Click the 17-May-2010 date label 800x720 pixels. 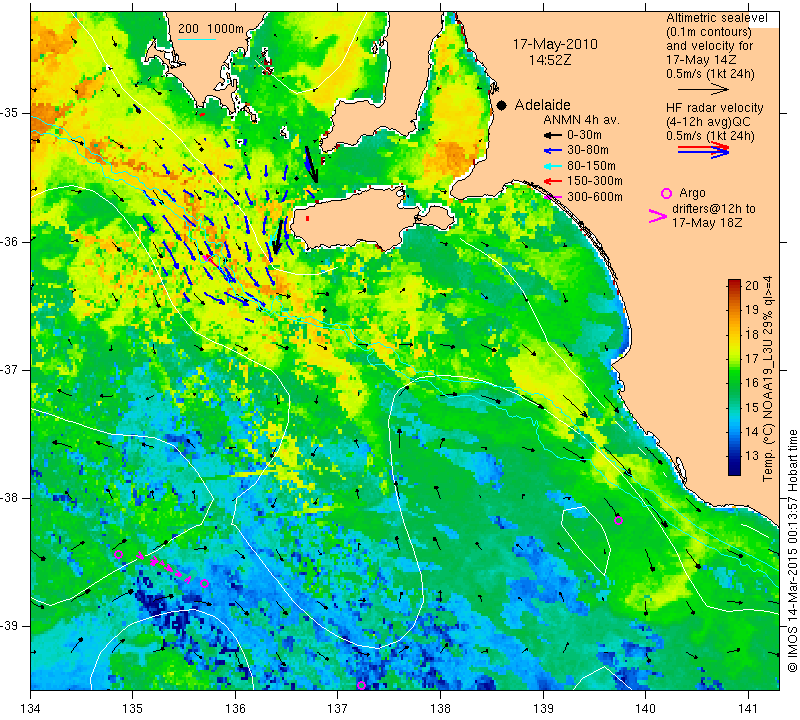coord(555,44)
